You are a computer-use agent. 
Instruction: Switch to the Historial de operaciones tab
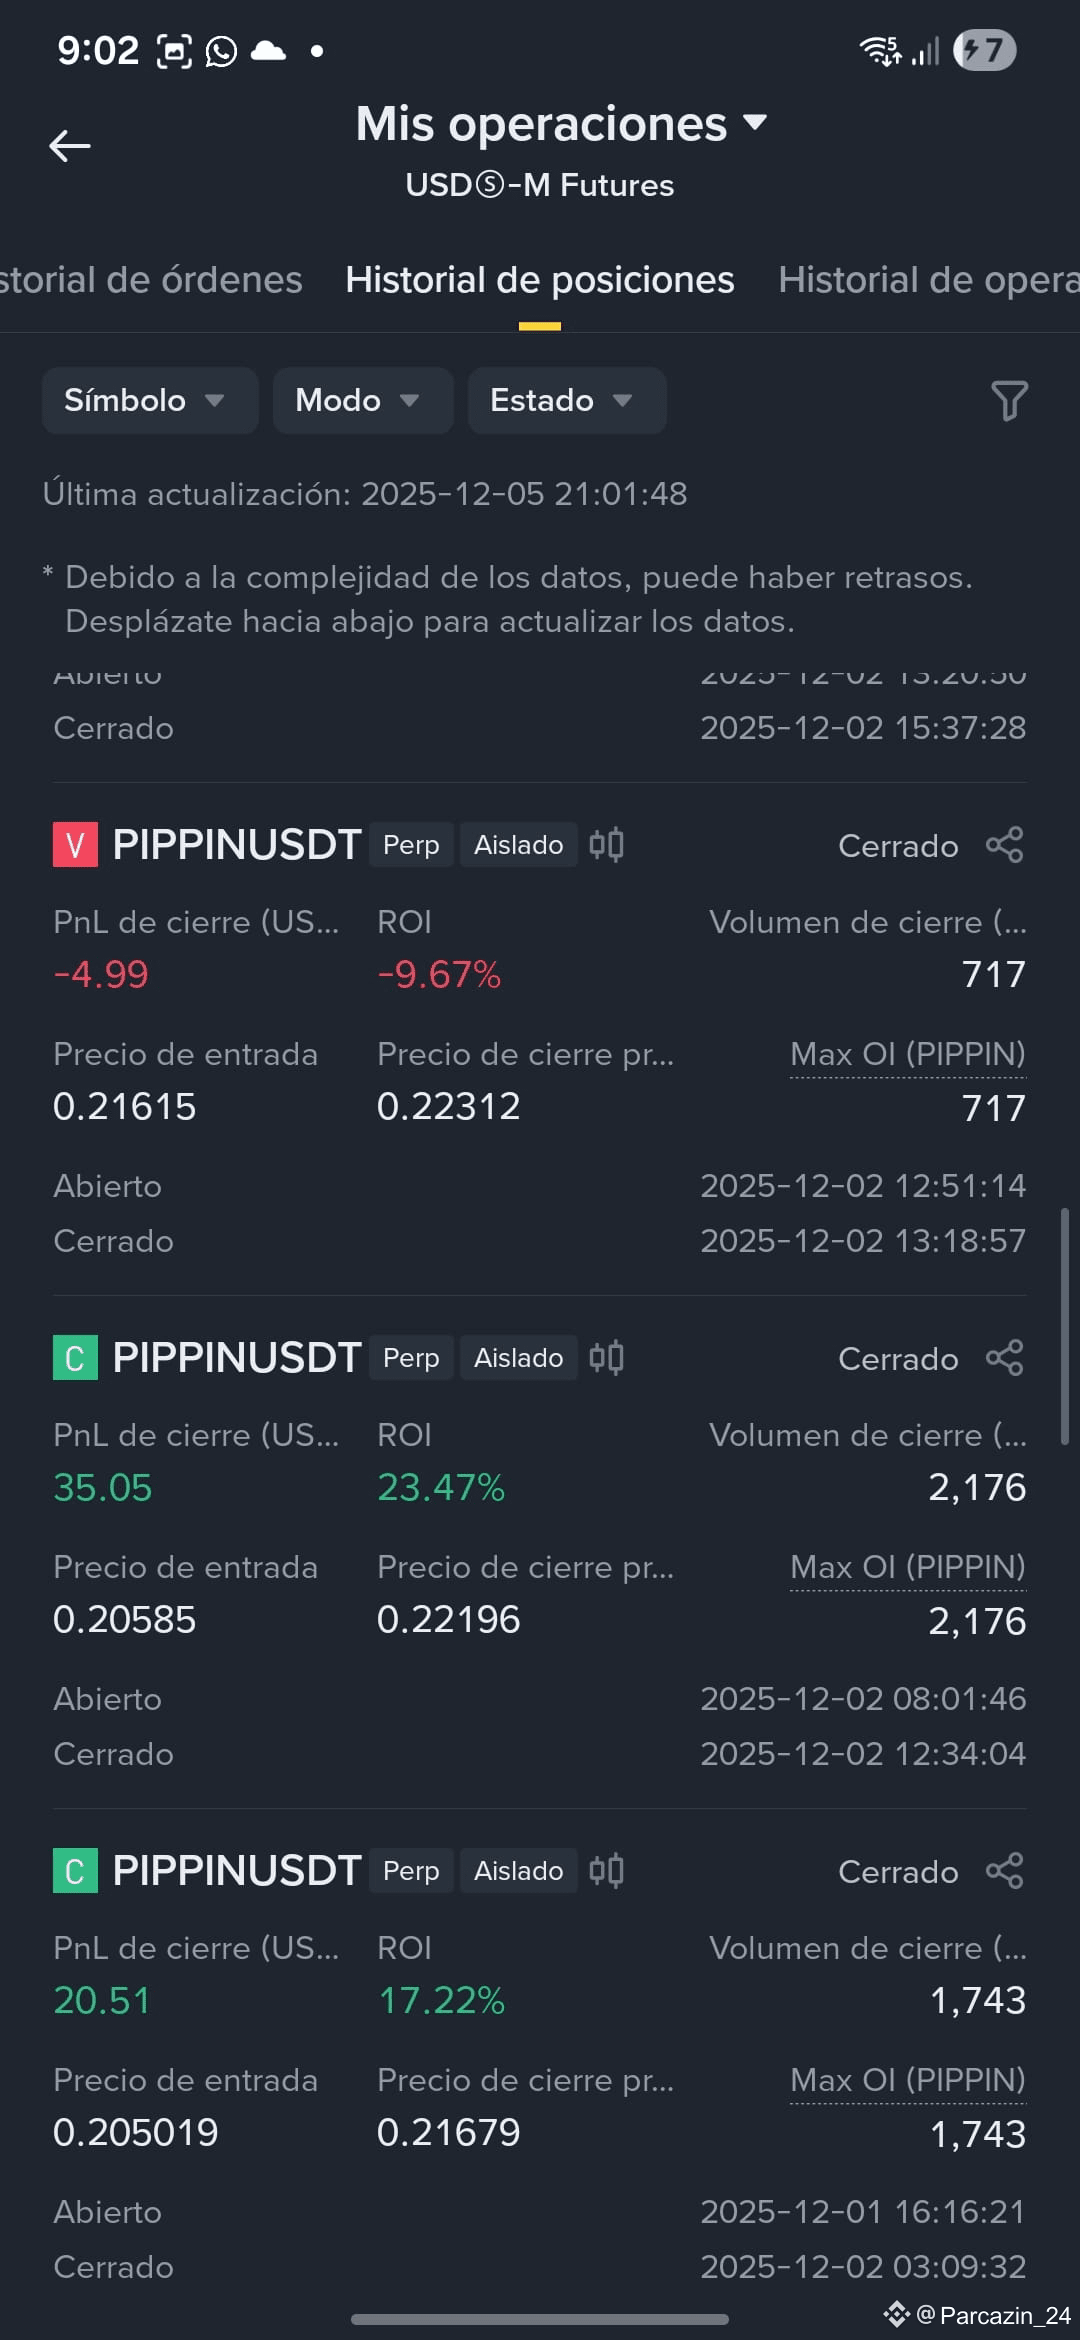pos(929,280)
